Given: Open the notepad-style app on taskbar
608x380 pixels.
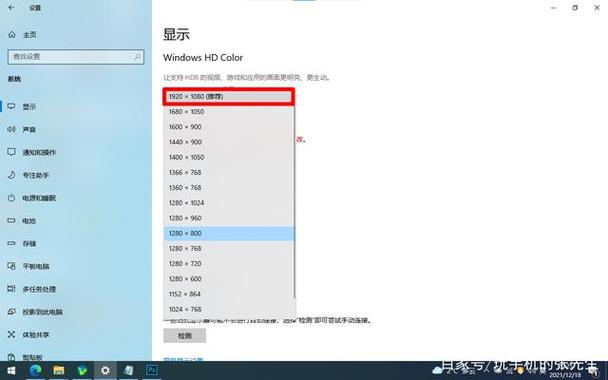Looking at the screenshot, I should pos(128,371).
